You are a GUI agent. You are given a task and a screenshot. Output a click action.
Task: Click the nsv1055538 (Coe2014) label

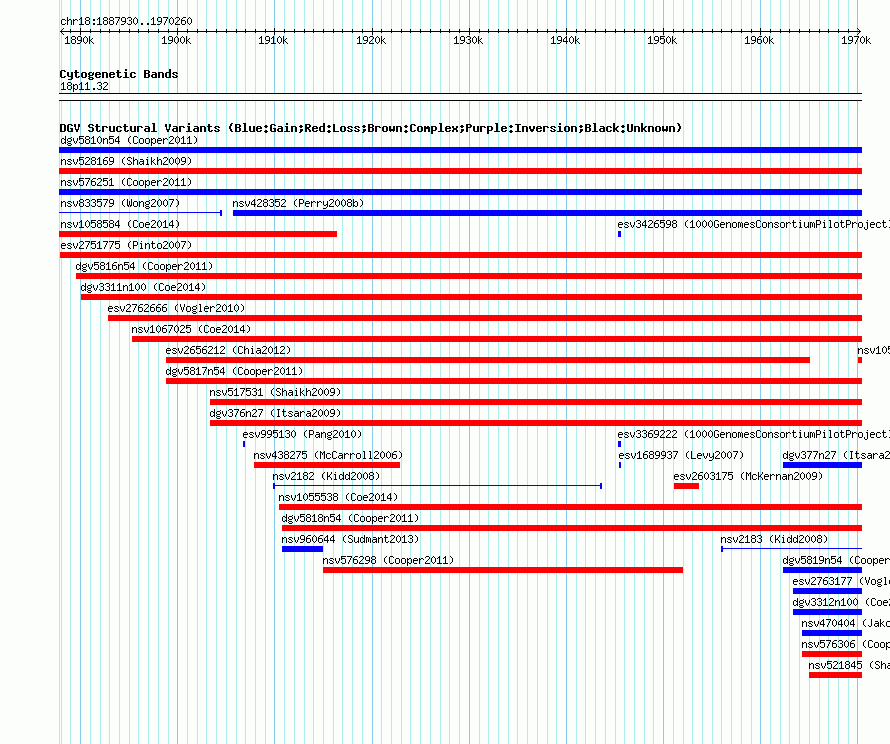[x=338, y=497]
